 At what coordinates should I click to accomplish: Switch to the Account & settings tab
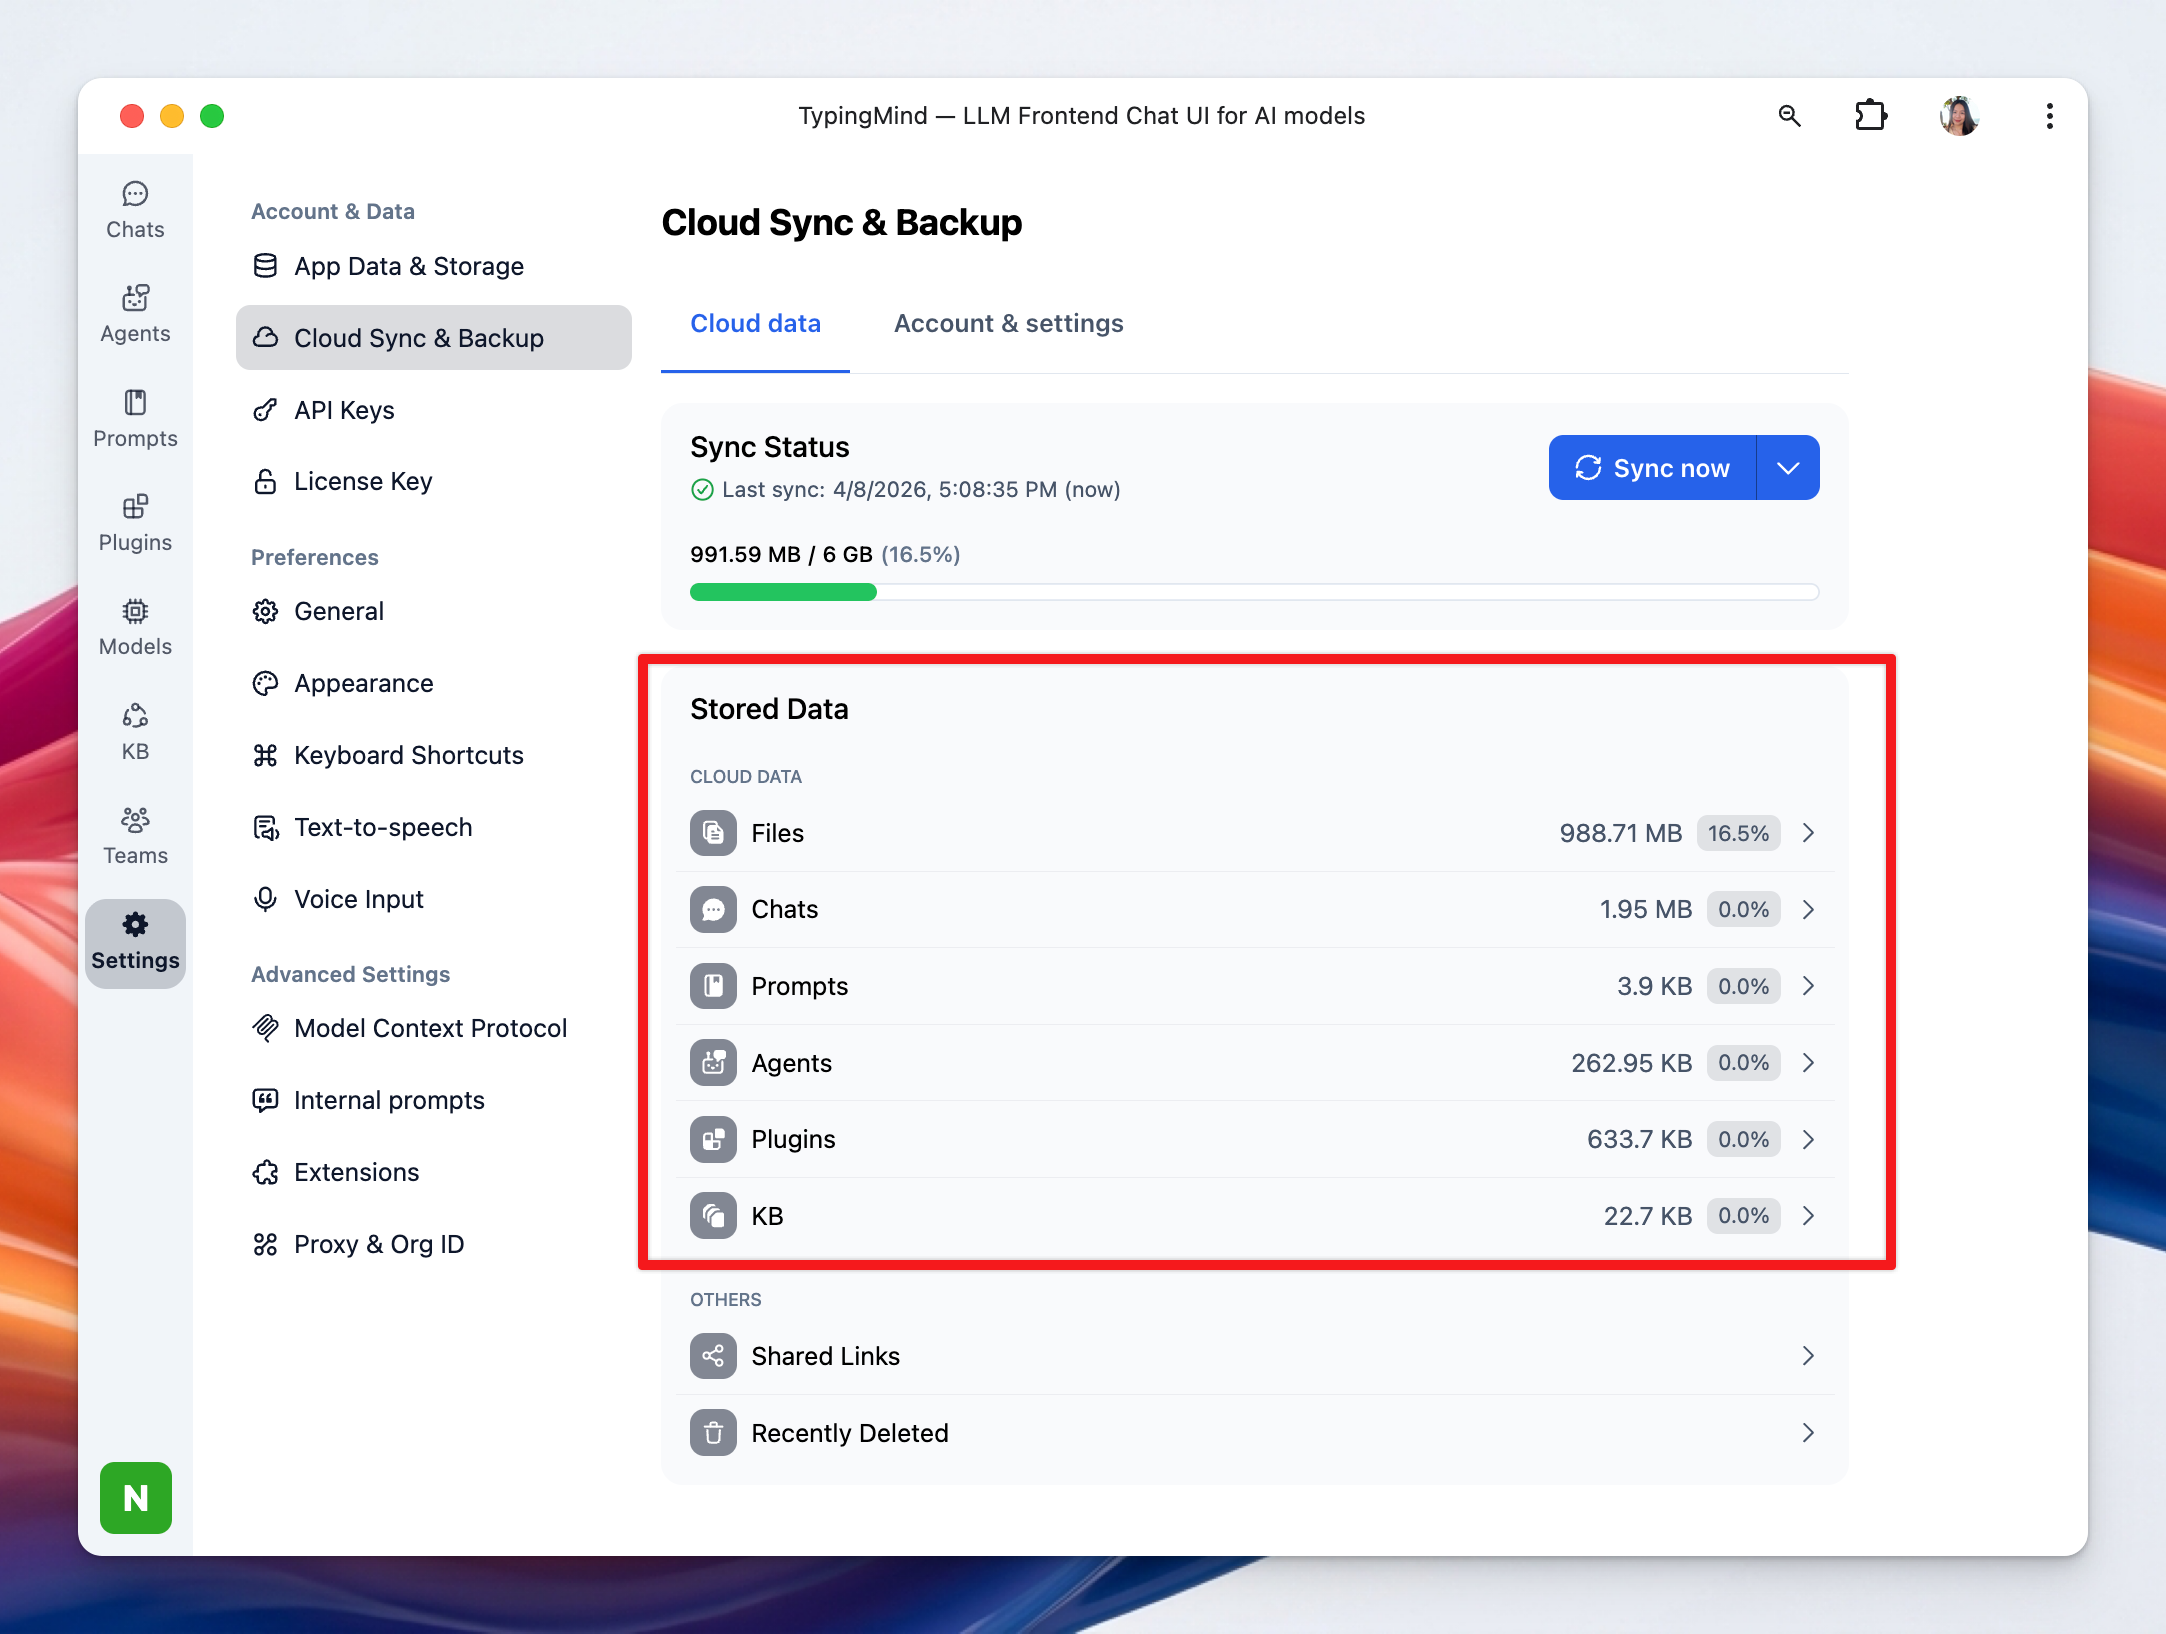click(x=1008, y=324)
